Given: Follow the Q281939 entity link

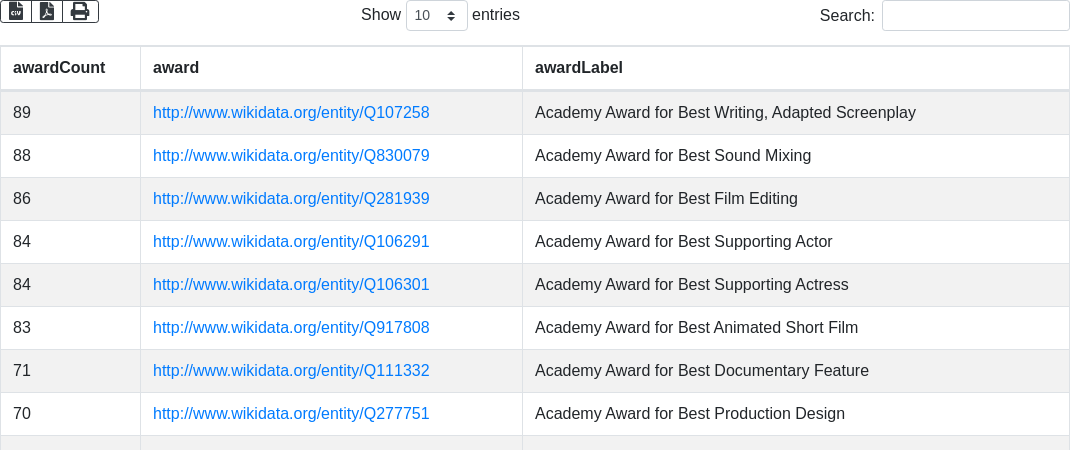Looking at the screenshot, I should [291, 199].
